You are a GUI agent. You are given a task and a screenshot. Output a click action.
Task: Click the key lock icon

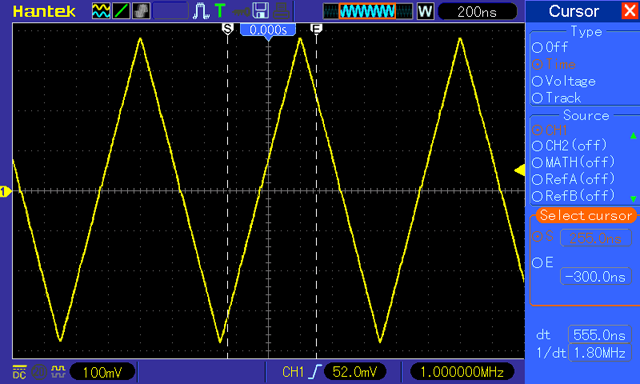coord(241,11)
